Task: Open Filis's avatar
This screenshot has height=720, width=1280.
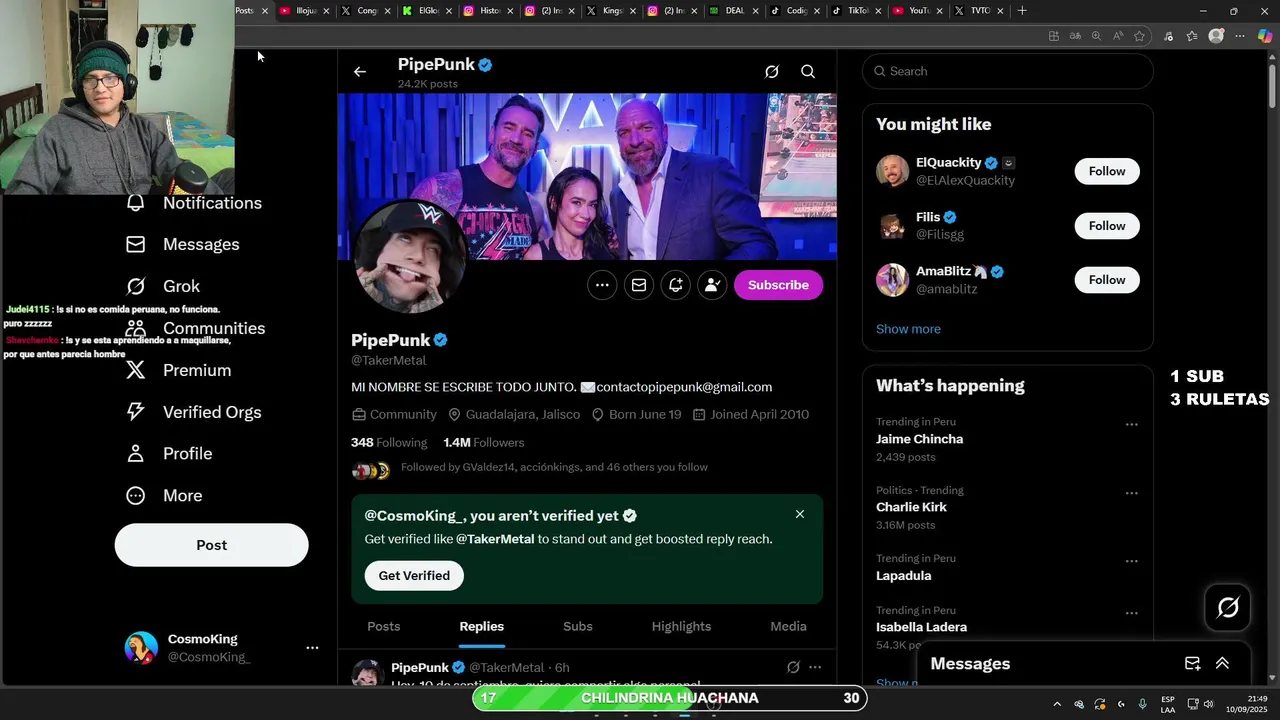Action: [892, 226]
